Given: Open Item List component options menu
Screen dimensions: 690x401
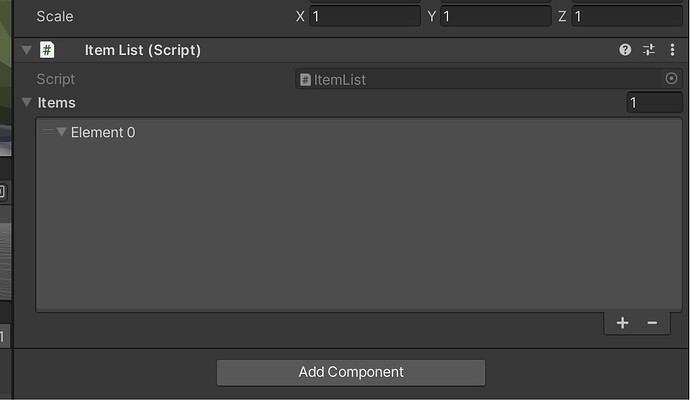Looking at the screenshot, I should click(672, 50).
